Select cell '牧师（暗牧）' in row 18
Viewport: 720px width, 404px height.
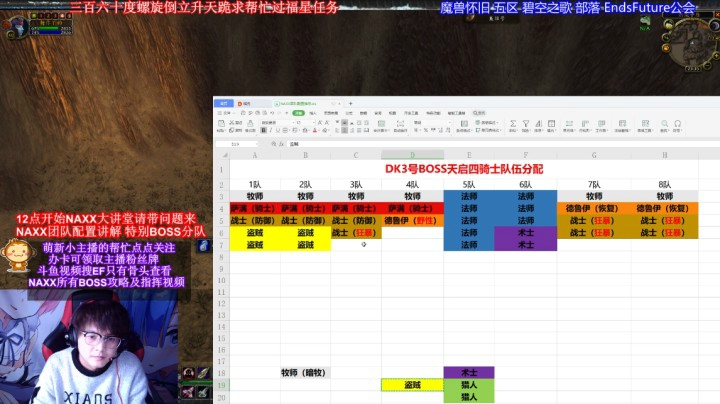pyautogui.click(x=305, y=373)
